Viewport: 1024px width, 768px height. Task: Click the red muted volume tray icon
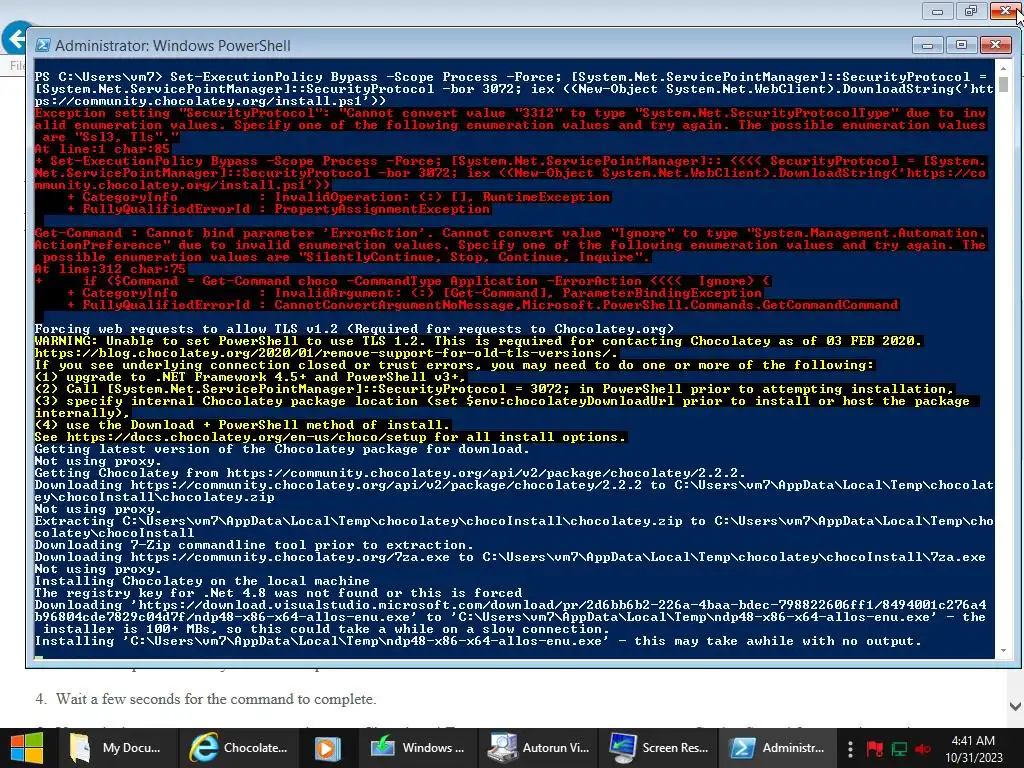click(x=923, y=748)
